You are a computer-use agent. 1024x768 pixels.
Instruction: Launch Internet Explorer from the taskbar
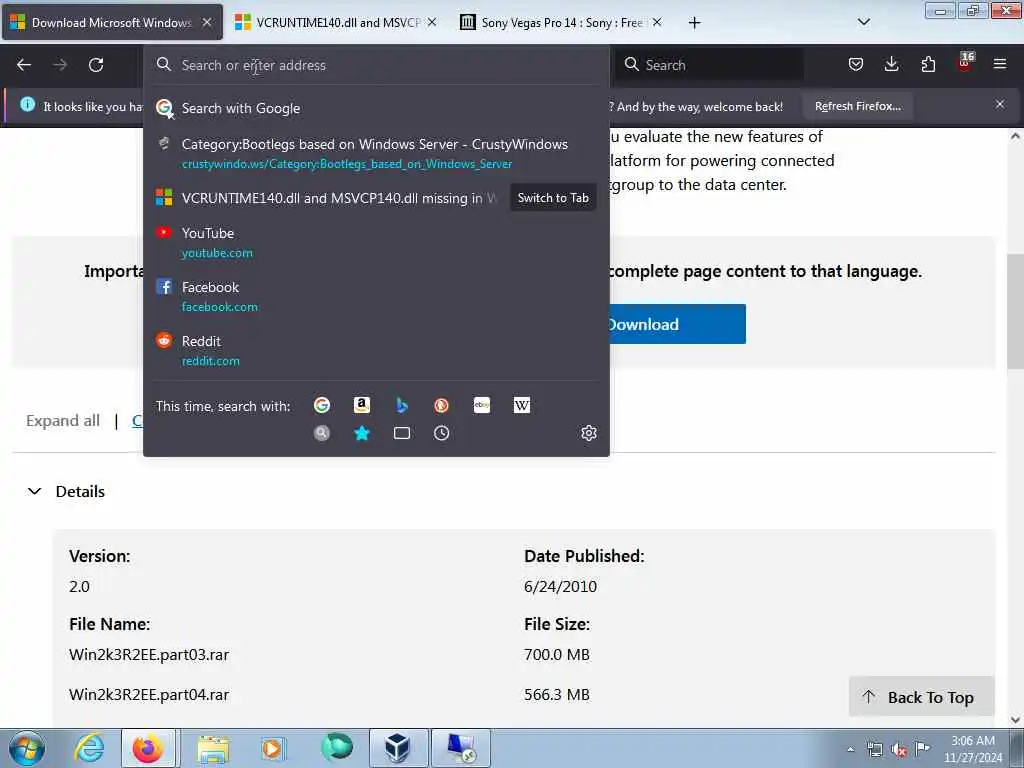89,748
